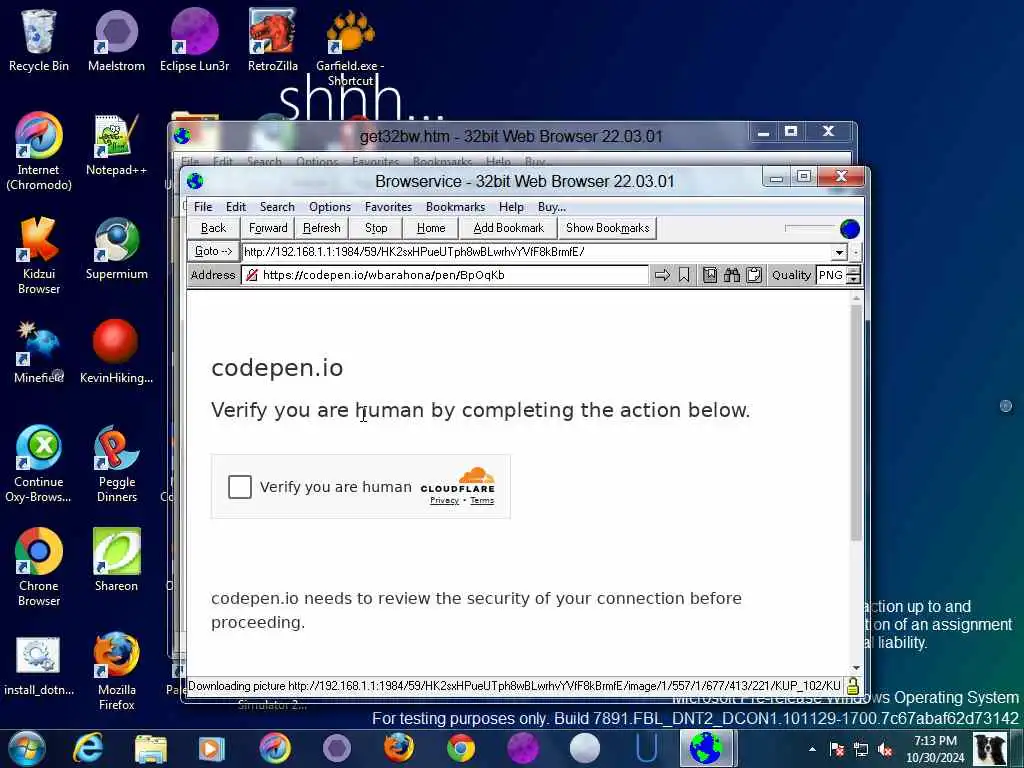Image resolution: width=1024 pixels, height=768 pixels.
Task: Click the loading progress bar in the toolbar
Action: [x=810, y=227]
